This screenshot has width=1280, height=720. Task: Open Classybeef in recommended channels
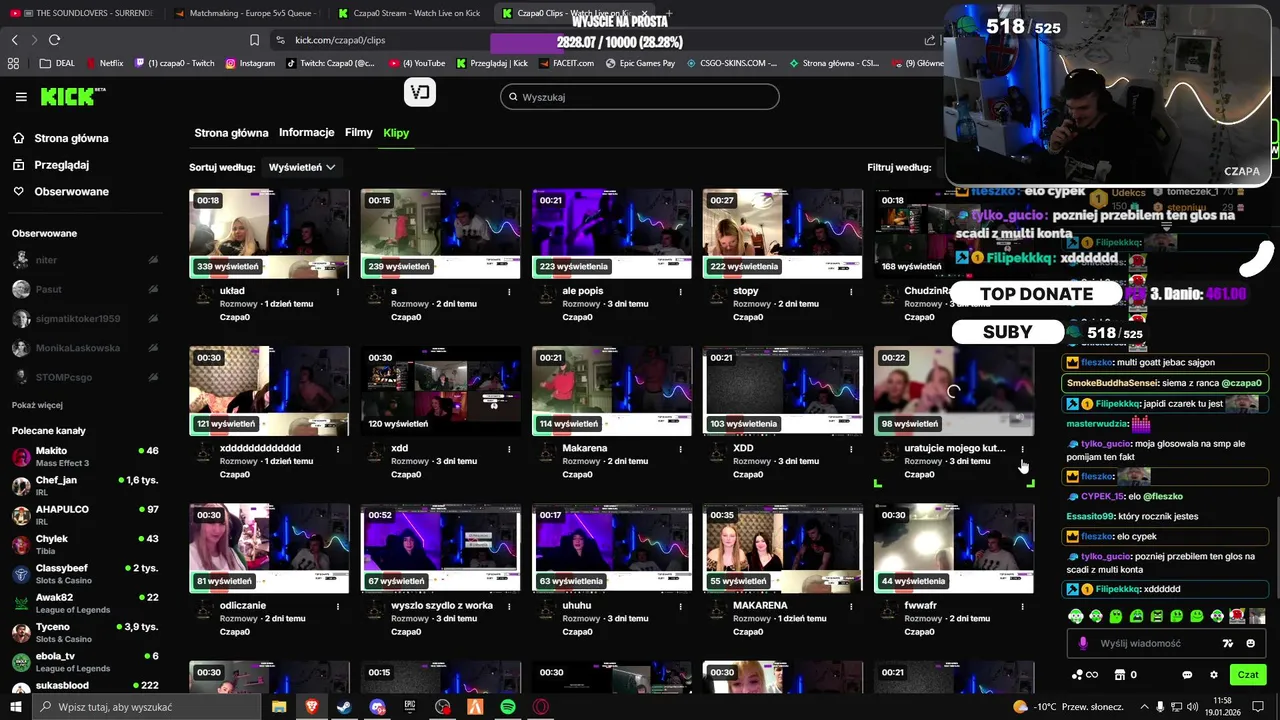pyautogui.click(x=85, y=574)
